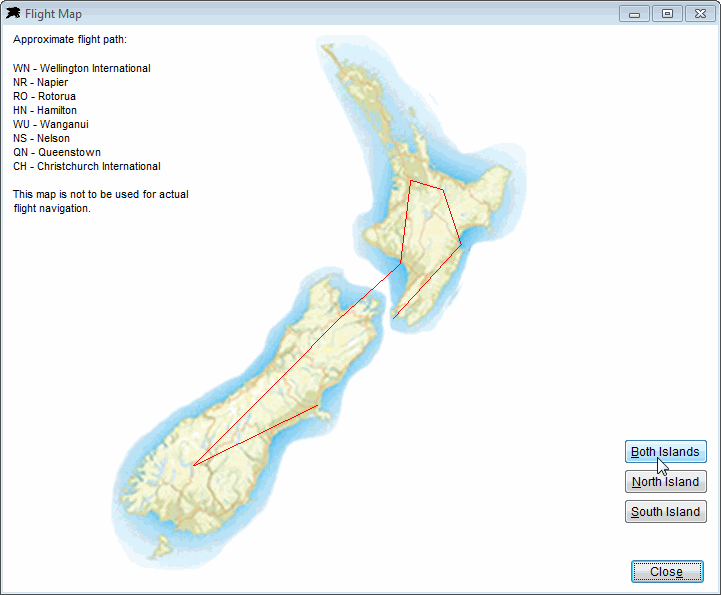The image size is (721, 595).
Task: Click 'QN - Queenstown' legend entry
Action: [x=57, y=152]
